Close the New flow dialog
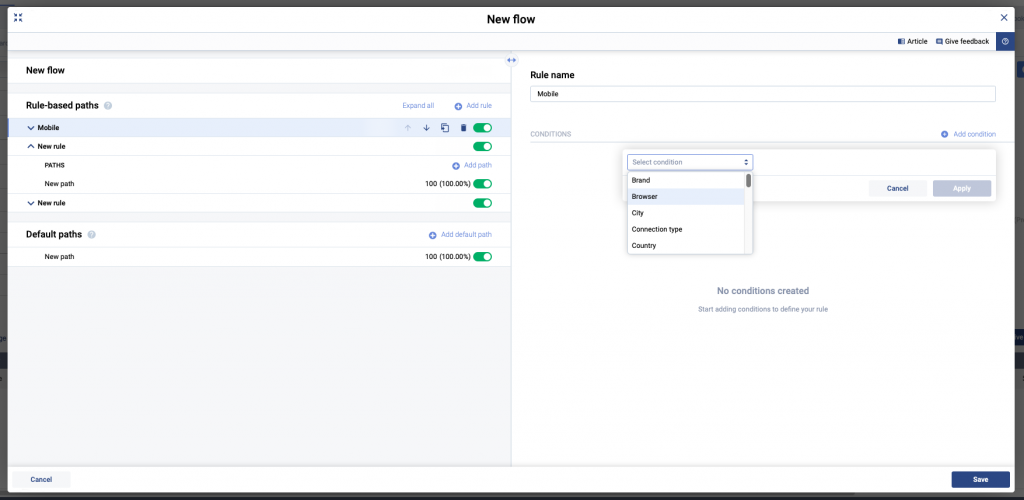This screenshot has height=500, width=1024. pyautogui.click(x=1004, y=18)
